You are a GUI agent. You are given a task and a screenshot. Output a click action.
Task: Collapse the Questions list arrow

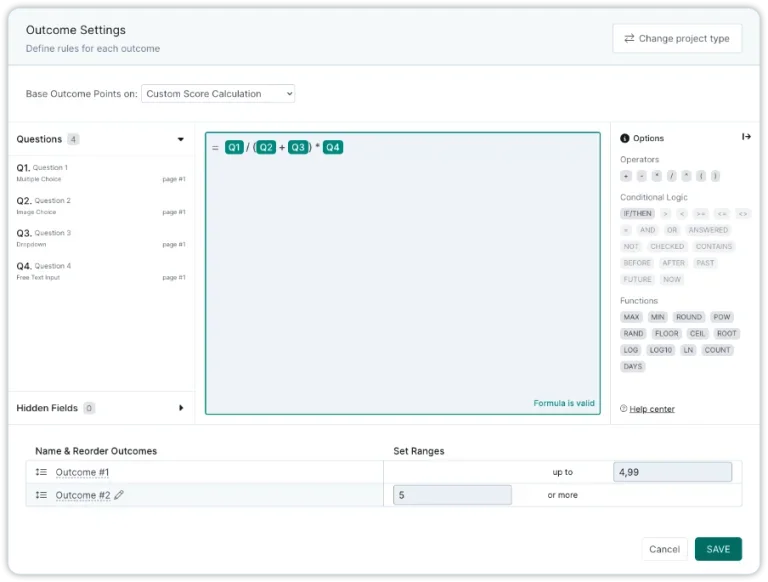point(181,139)
